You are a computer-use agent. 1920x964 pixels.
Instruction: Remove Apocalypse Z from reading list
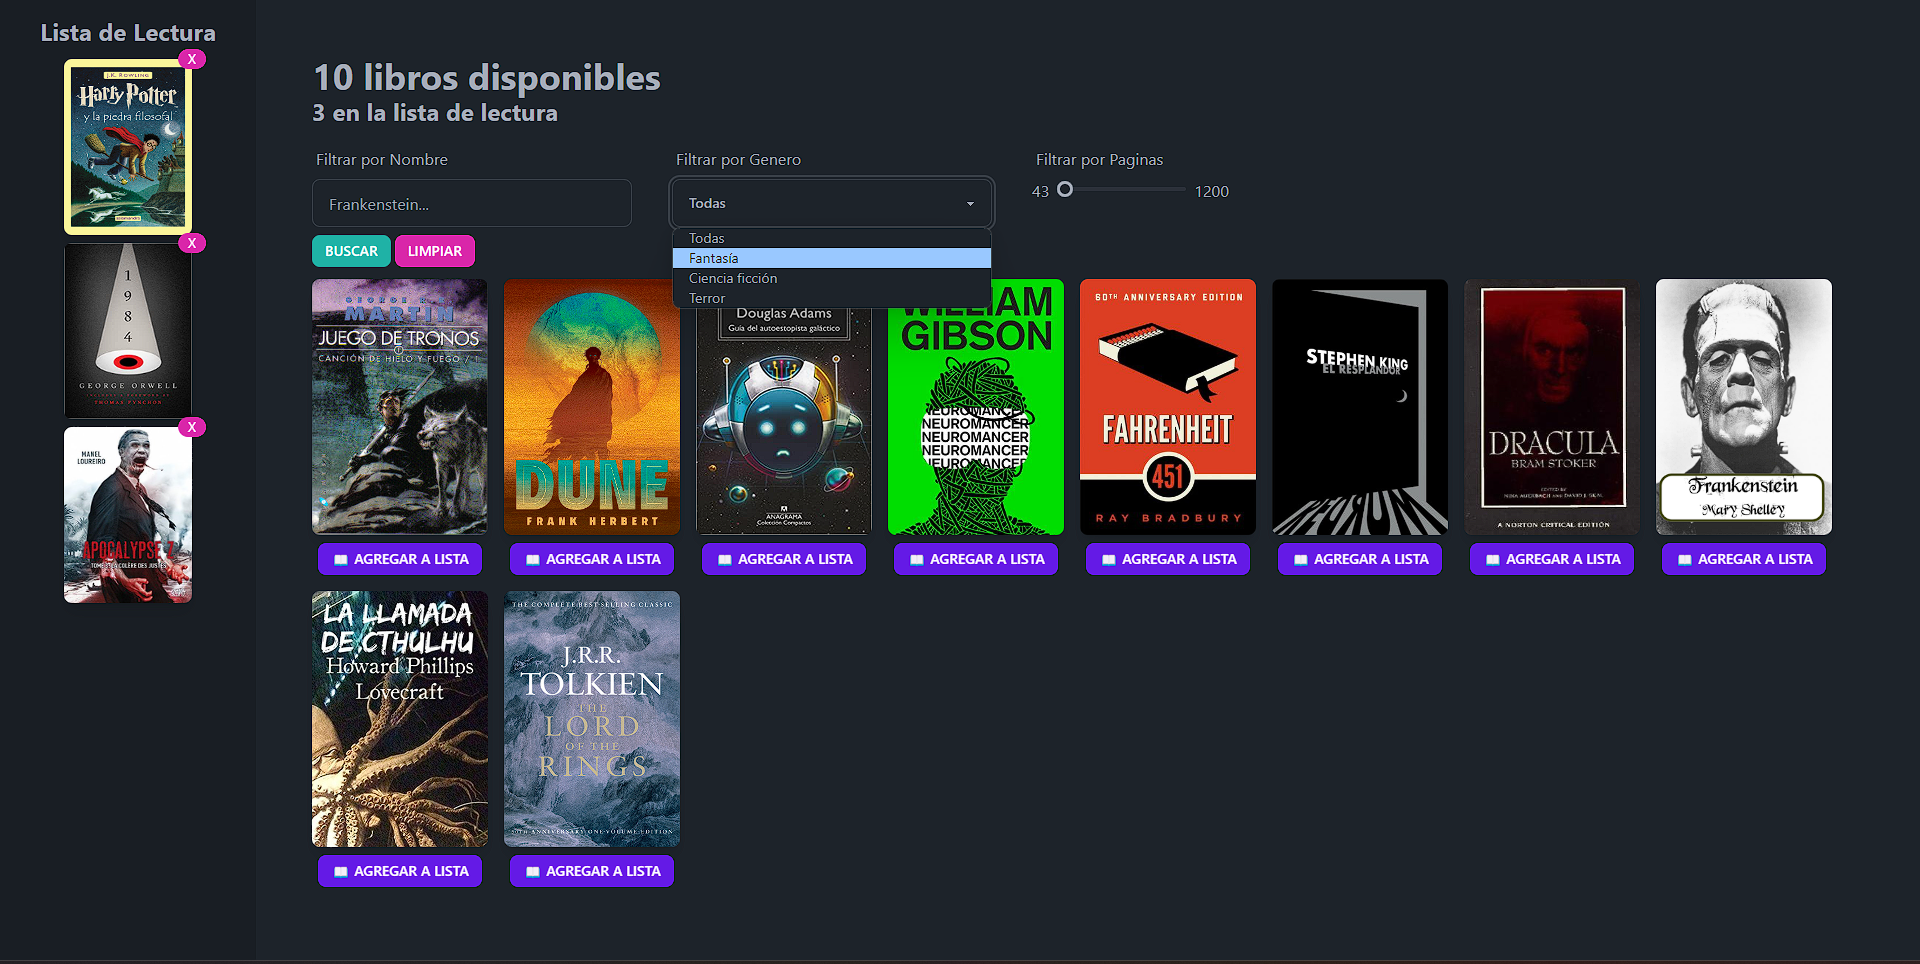click(x=192, y=427)
